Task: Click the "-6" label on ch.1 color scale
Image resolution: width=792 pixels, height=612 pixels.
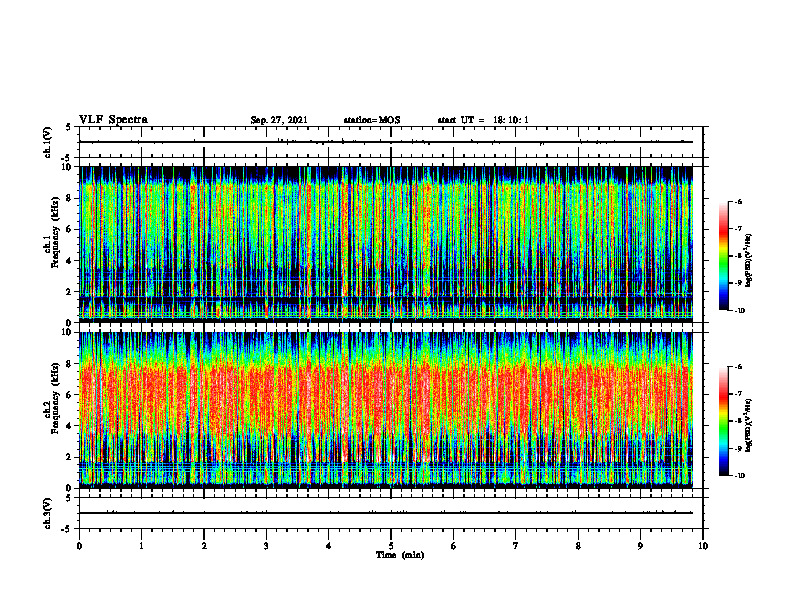Action: coord(739,201)
